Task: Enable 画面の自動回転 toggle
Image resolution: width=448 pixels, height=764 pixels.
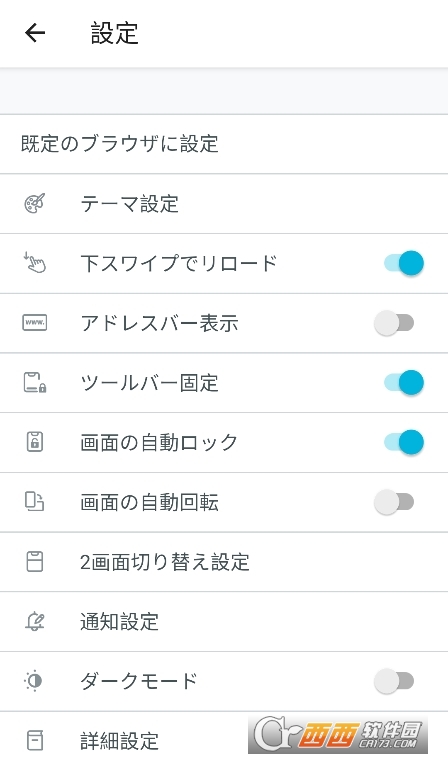Action: (394, 502)
